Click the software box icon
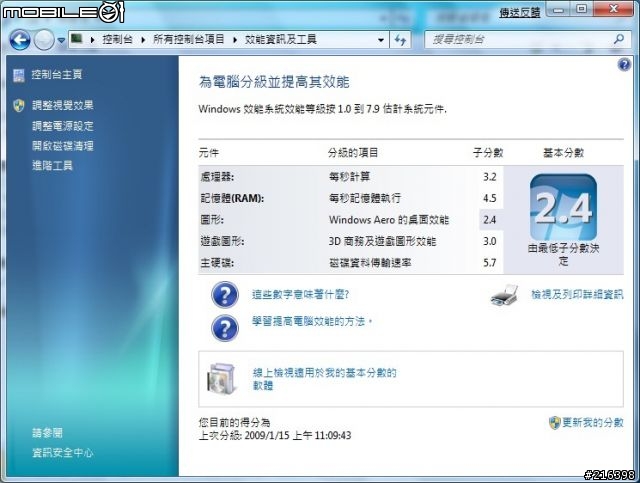 click(222, 379)
